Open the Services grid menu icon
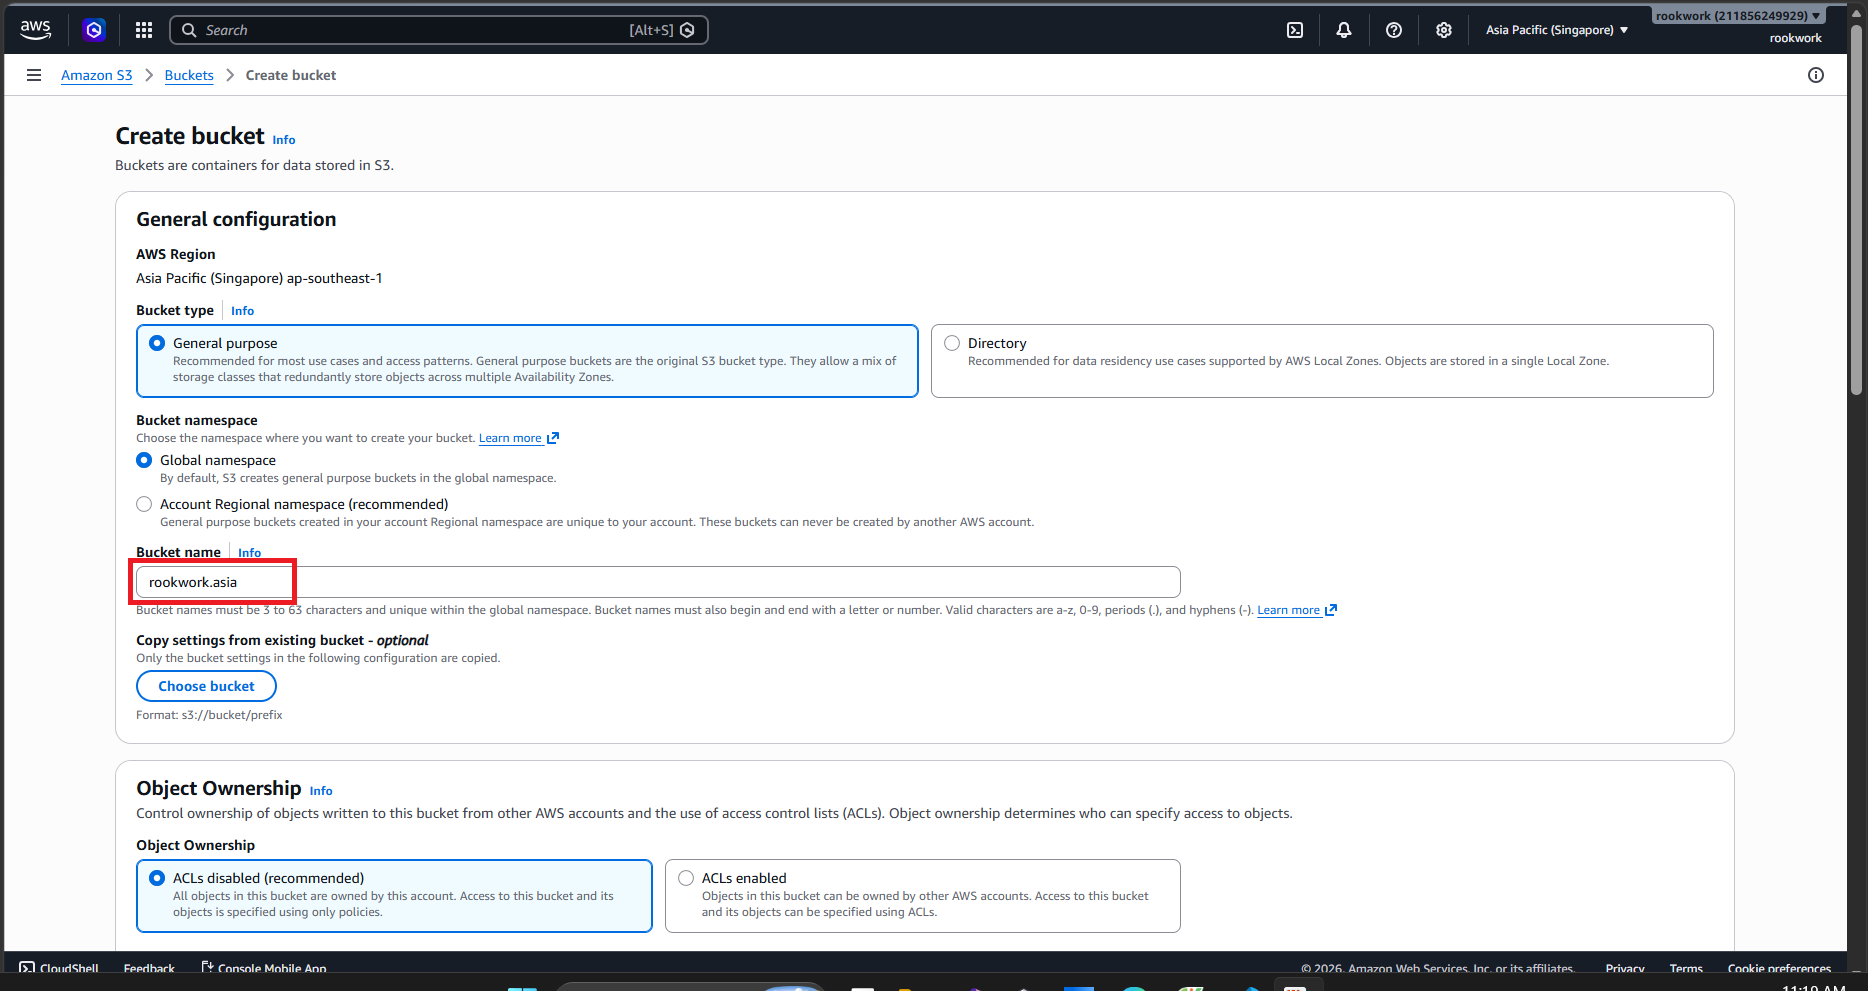1868x991 pixels. click(144, 30)
